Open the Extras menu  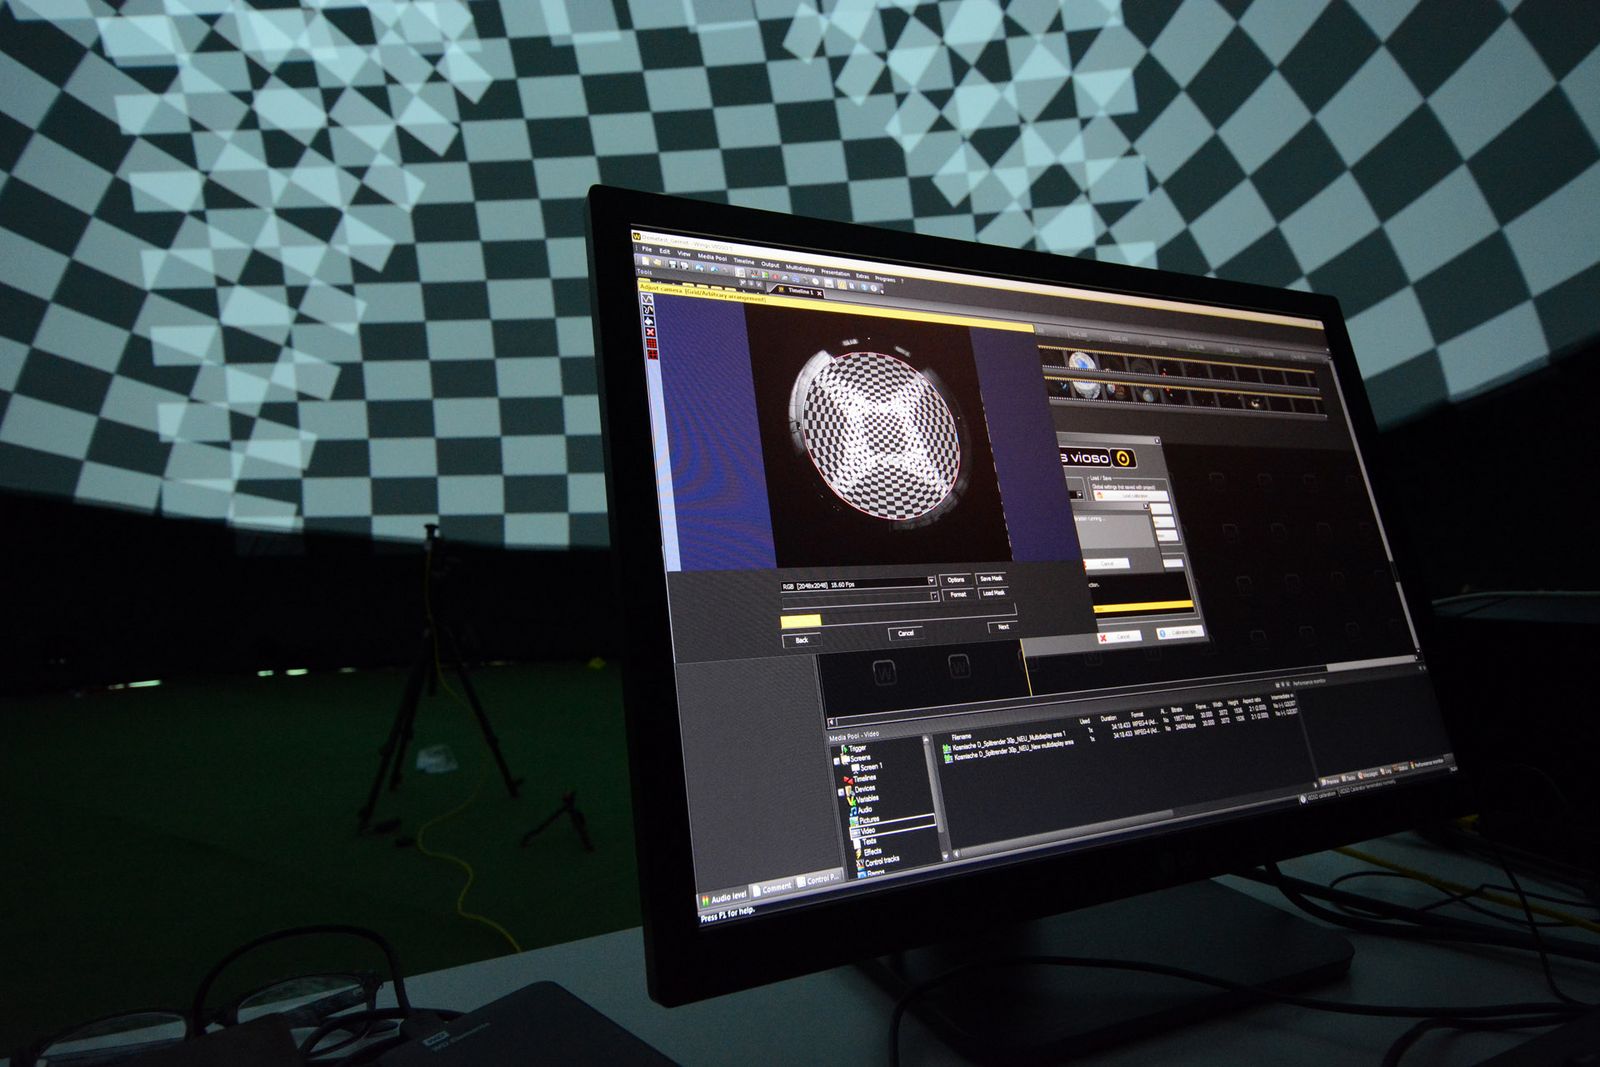pos(862,276)
